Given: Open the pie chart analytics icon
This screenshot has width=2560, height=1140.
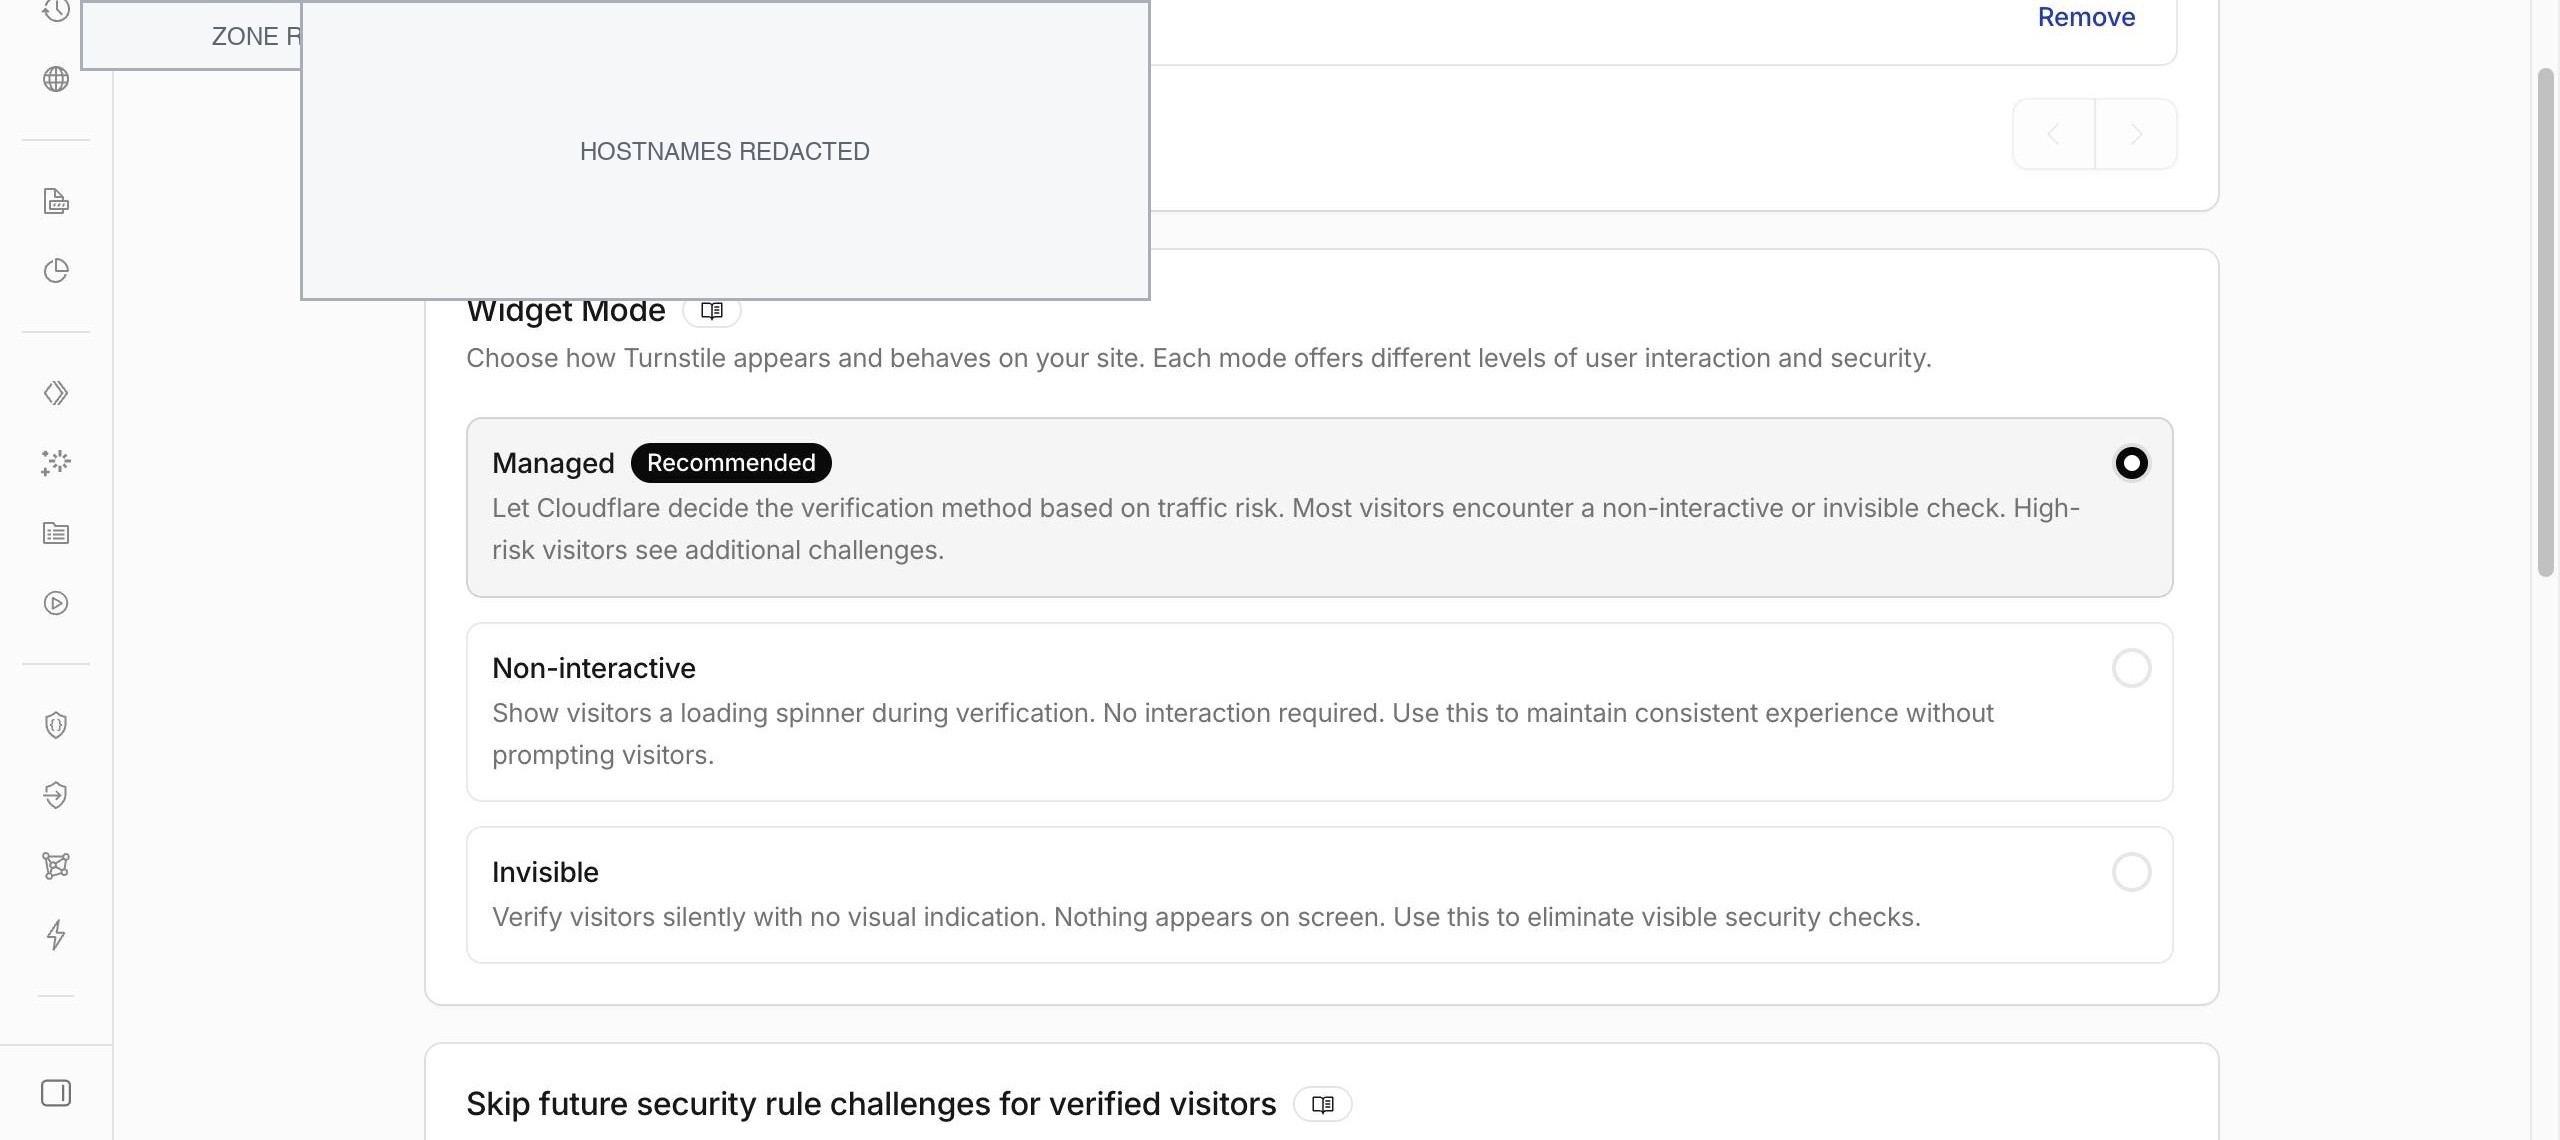Looking at the screenshot, I should [x=56, y=271].
